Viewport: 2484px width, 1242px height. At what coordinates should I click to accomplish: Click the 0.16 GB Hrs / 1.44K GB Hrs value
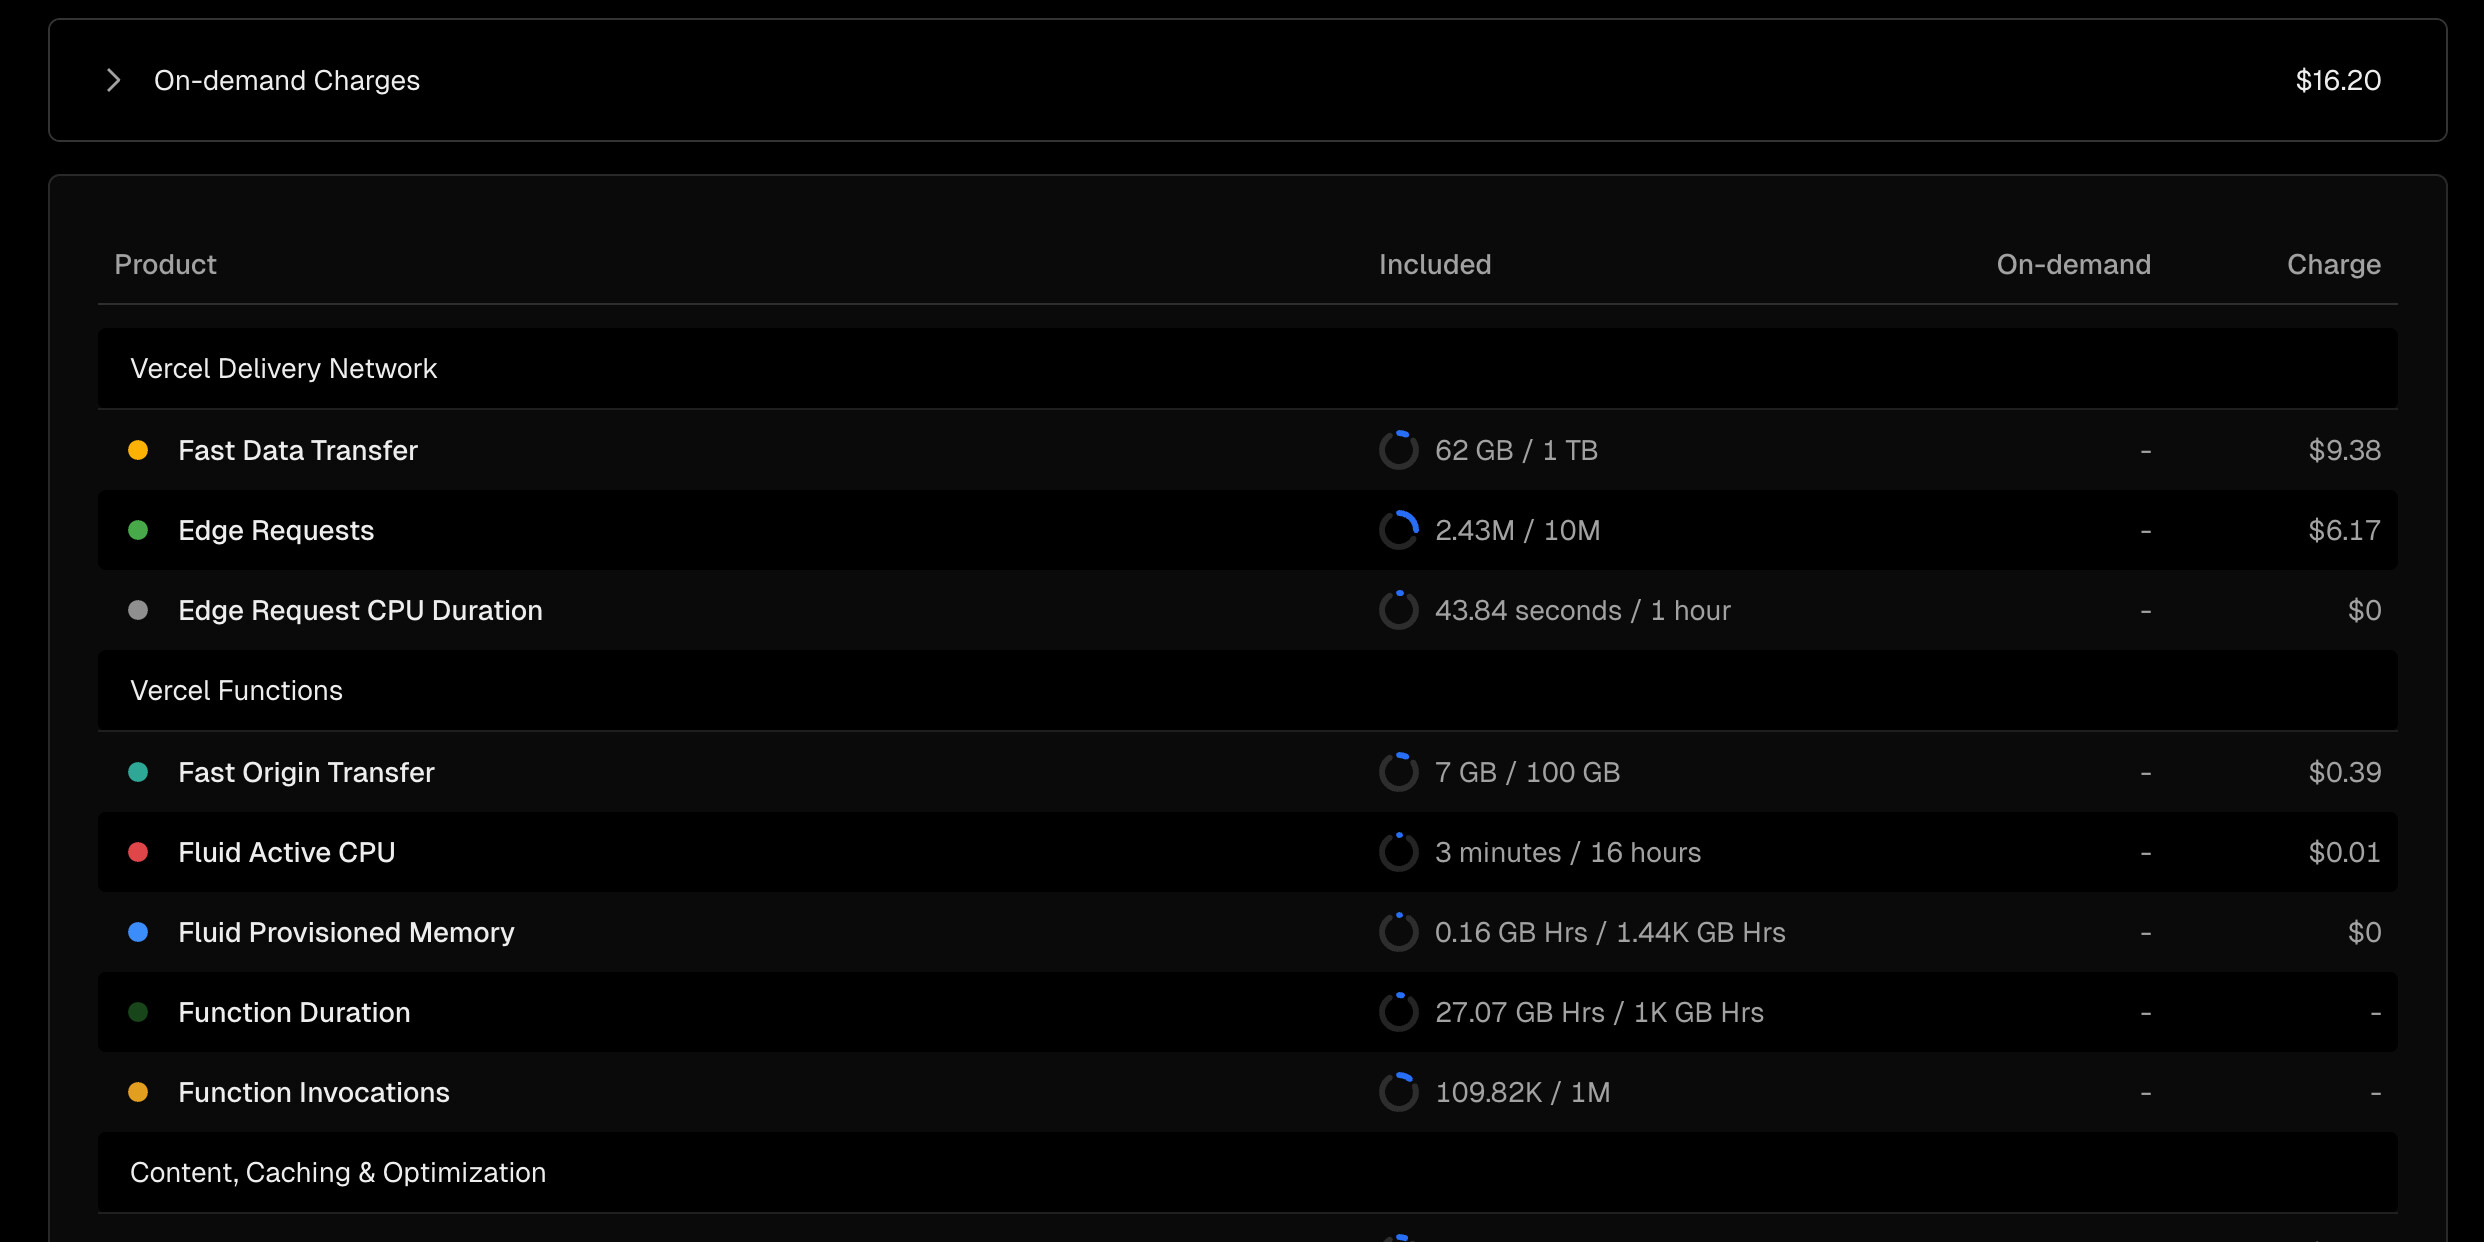[x=1610, y=932]
